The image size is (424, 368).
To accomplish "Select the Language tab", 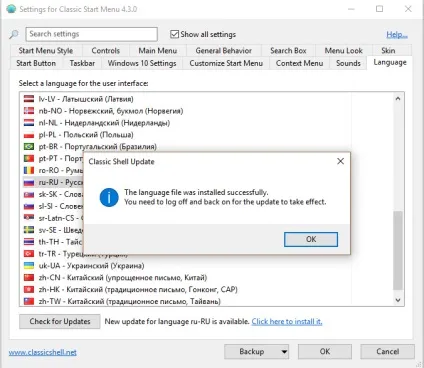I will pyautogui.click(x=390, y=62).
